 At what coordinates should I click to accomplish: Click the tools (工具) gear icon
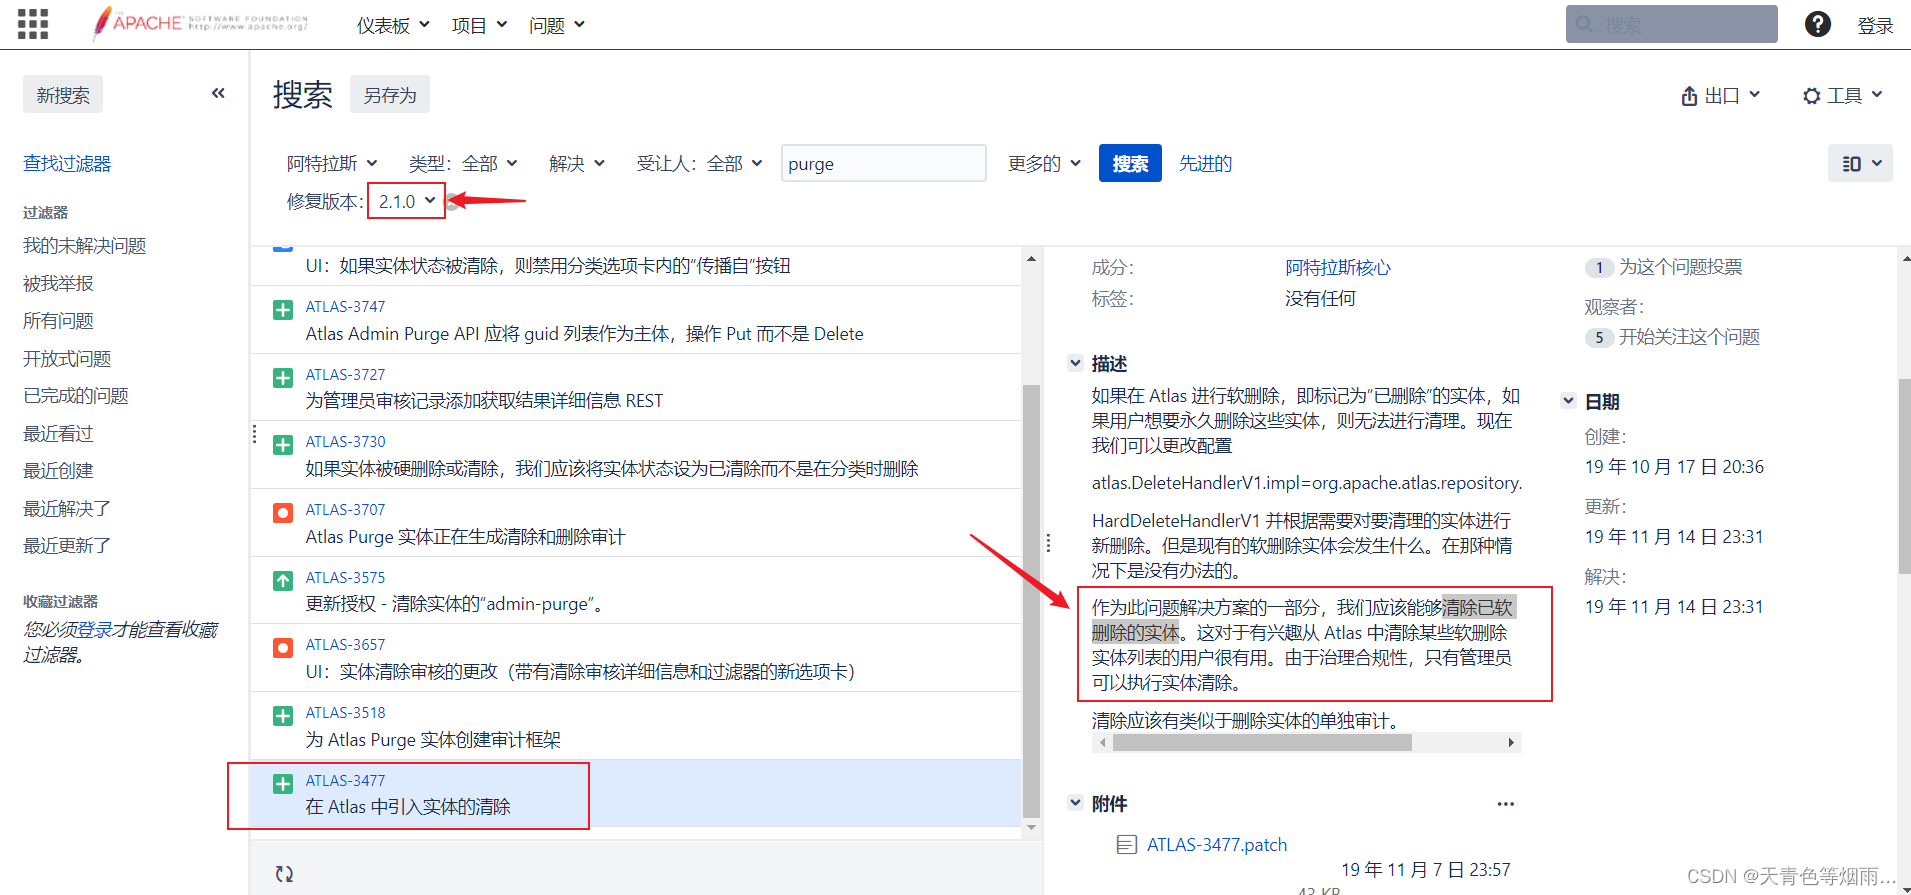tap(1811, 96)
